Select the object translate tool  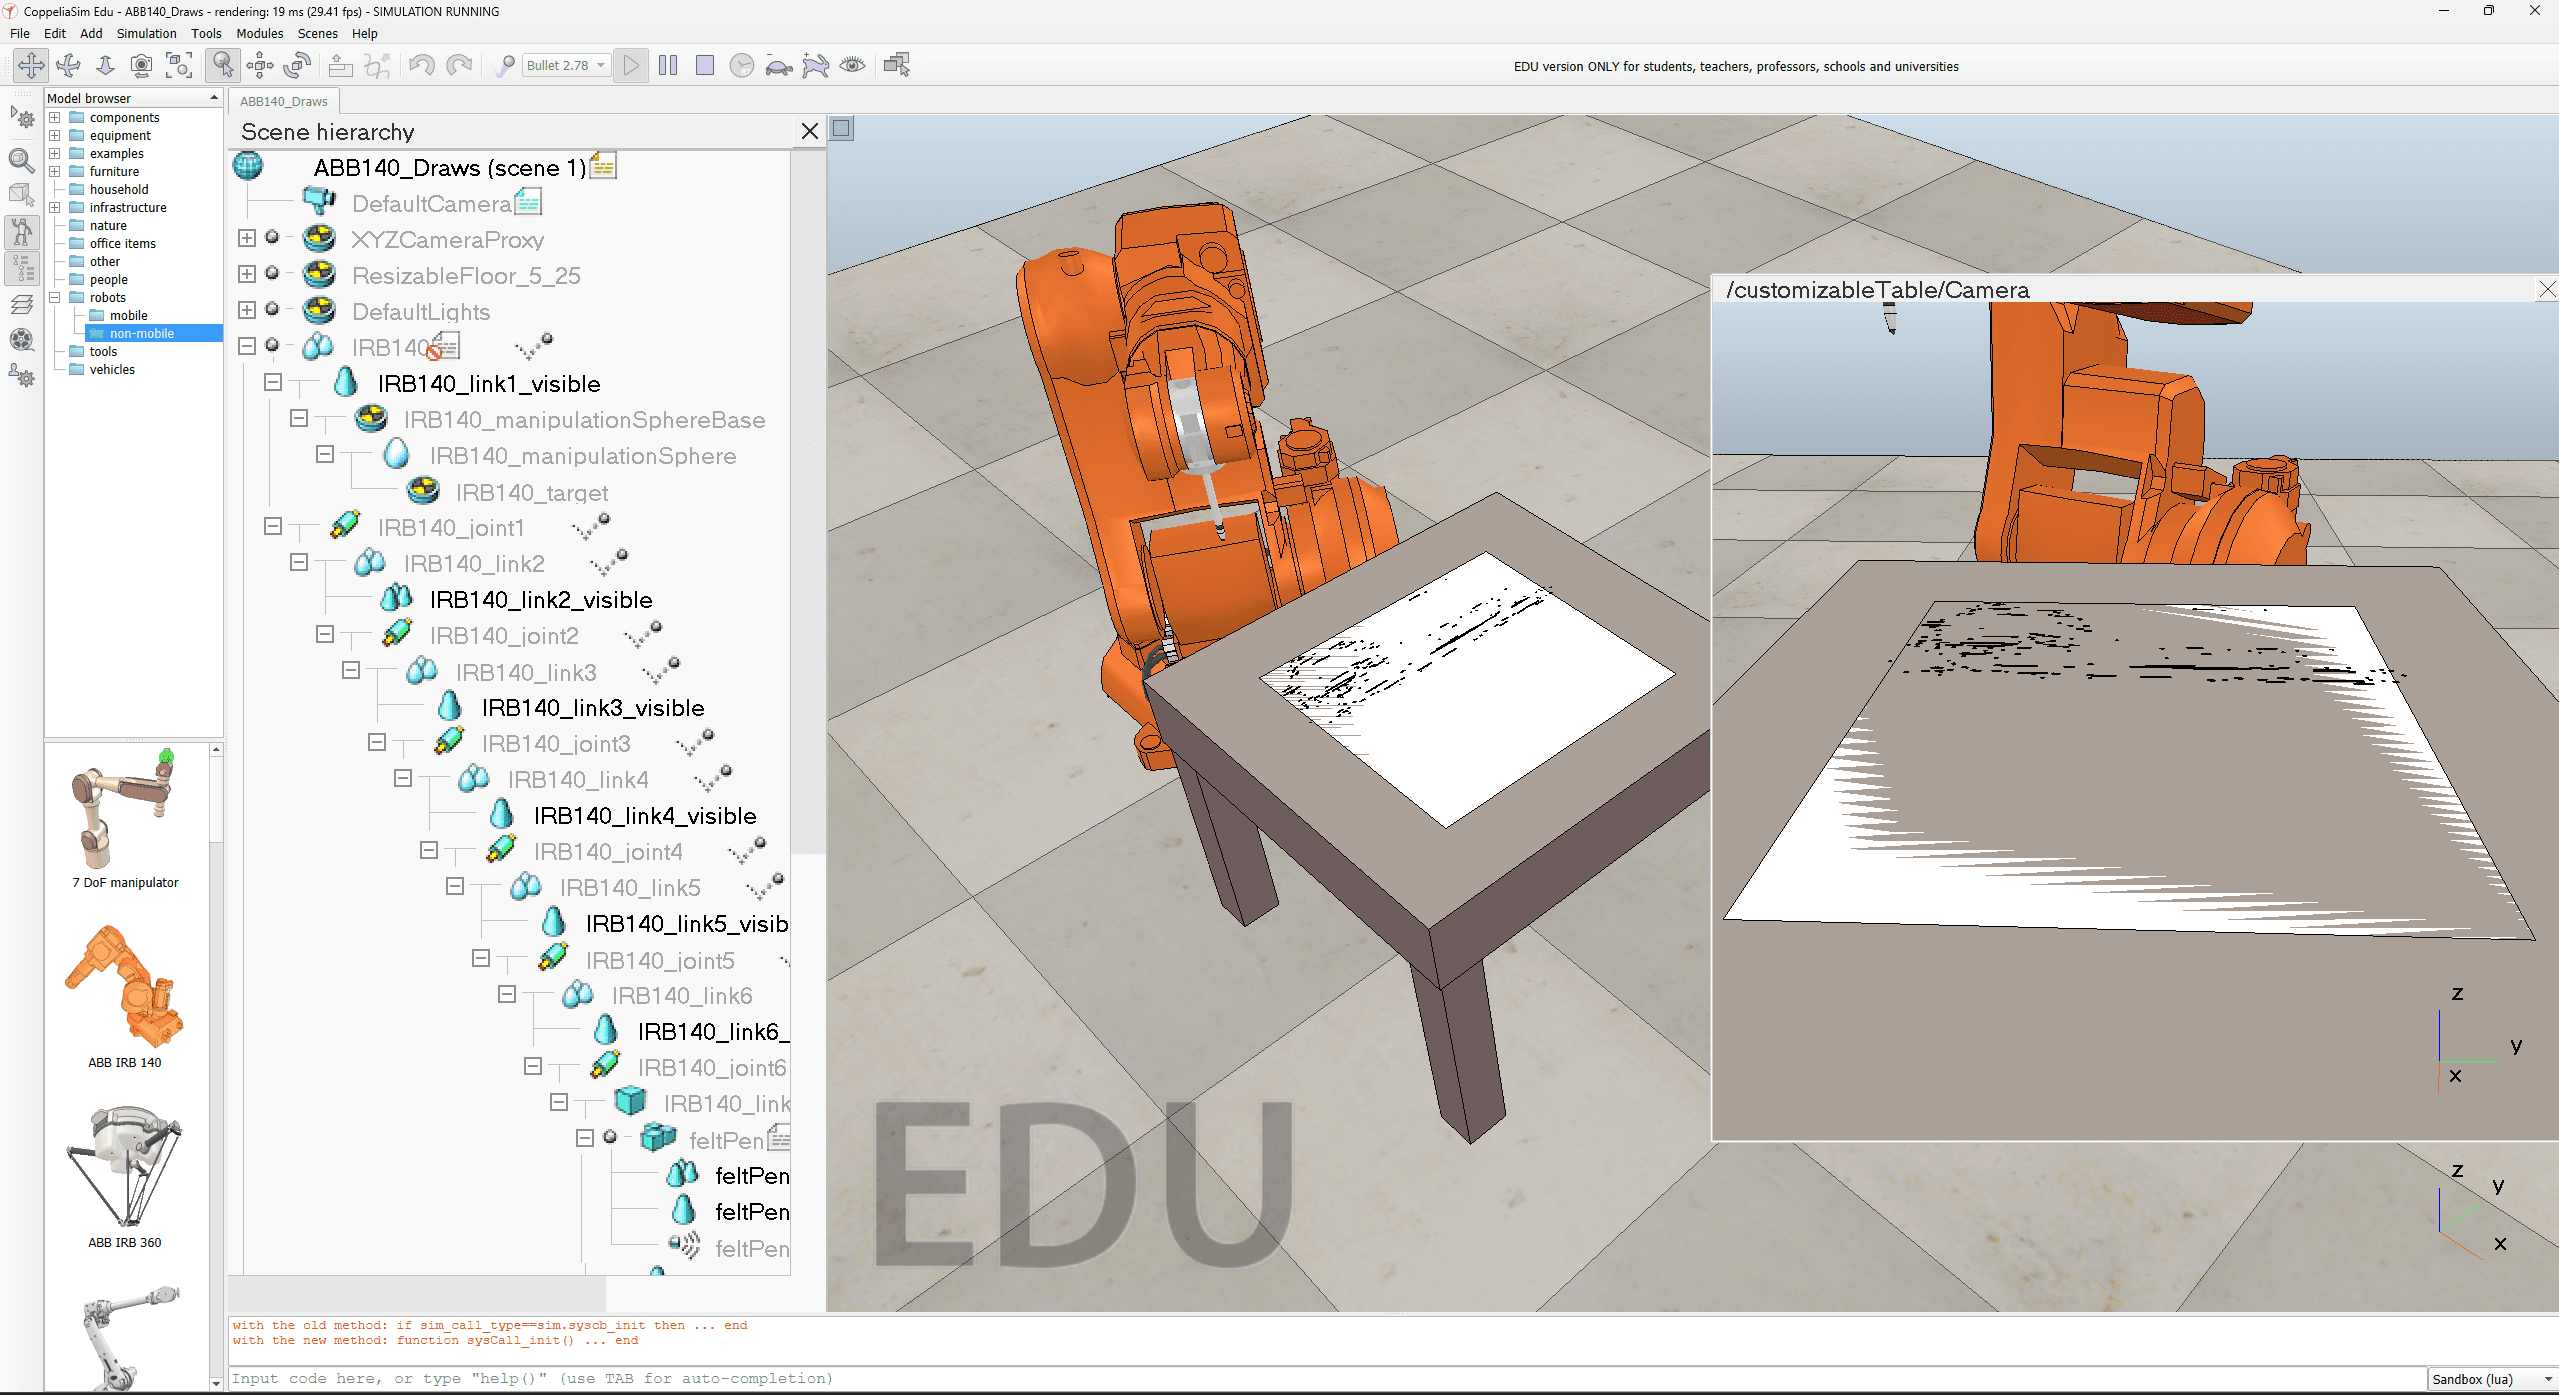click(260, 66)
